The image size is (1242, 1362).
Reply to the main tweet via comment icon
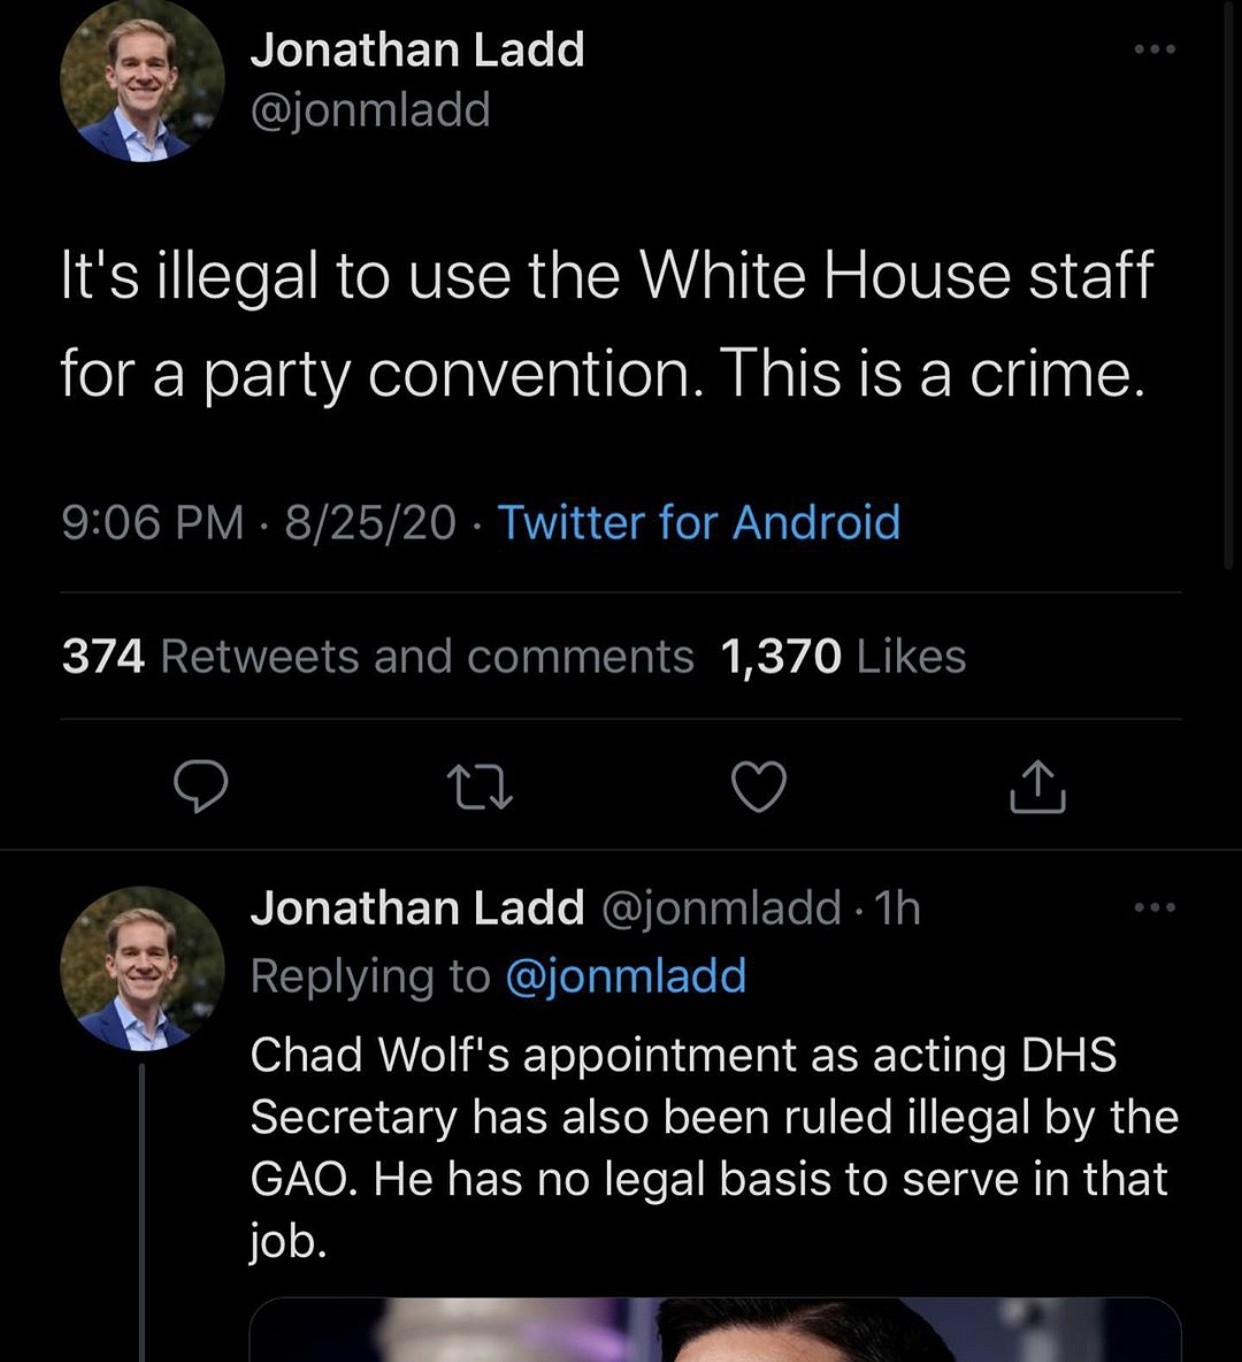click(201, 786)
